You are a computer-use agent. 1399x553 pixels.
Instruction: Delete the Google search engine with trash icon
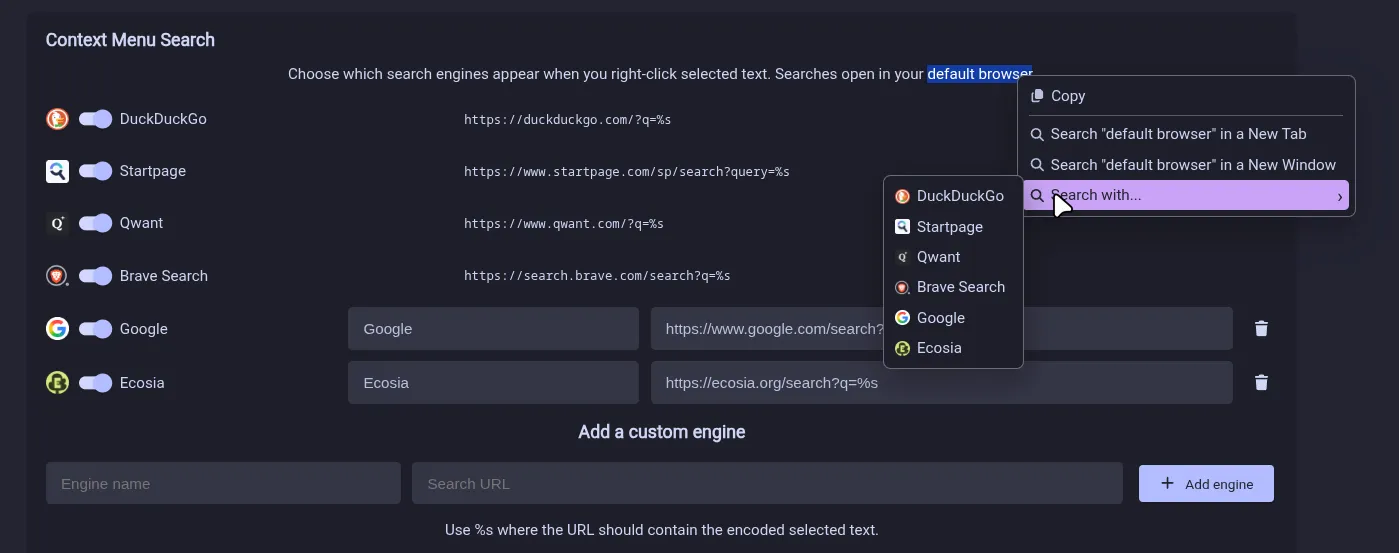tap(1261, 329)
